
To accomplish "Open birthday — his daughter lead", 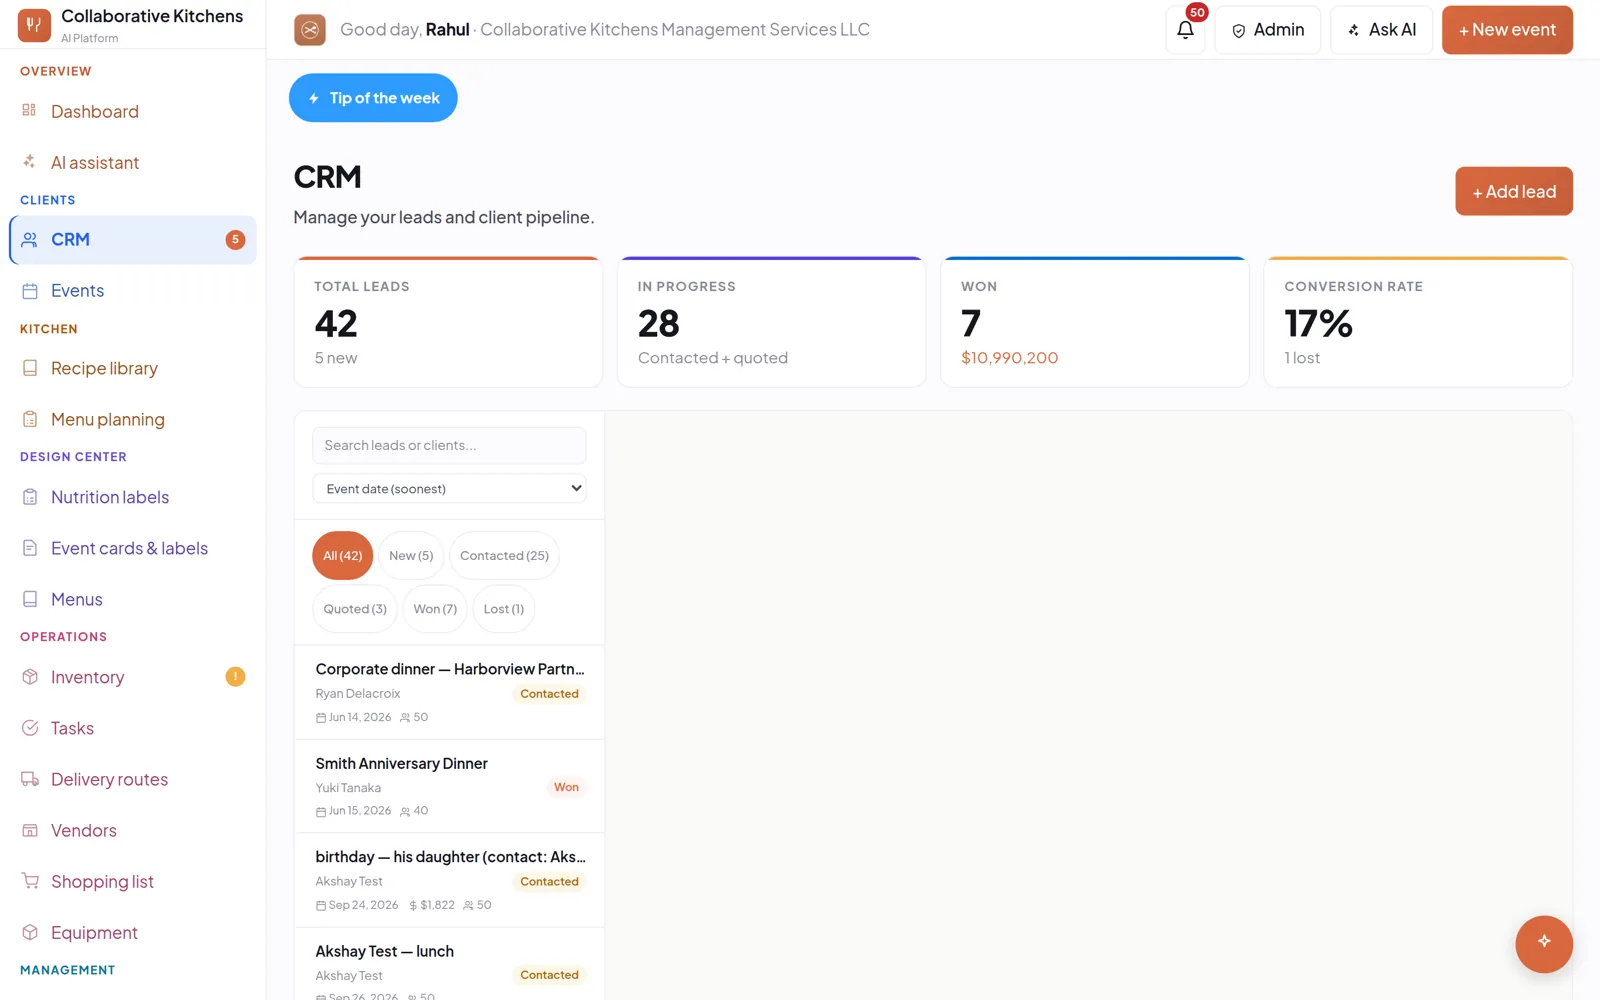I will click(449, 880).
